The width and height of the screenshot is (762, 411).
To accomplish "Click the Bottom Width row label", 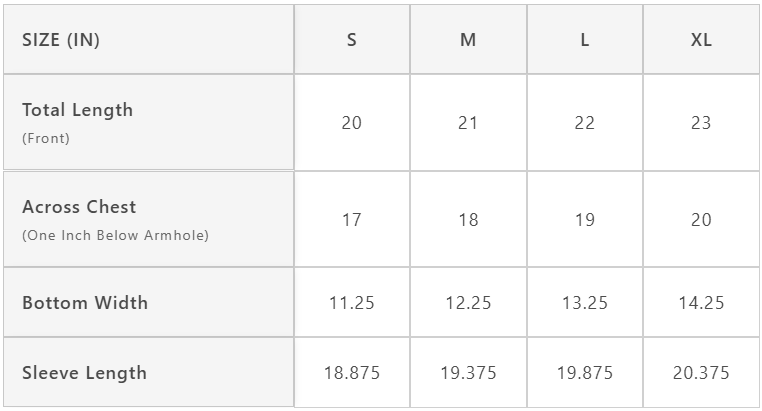I will [85, 302].
